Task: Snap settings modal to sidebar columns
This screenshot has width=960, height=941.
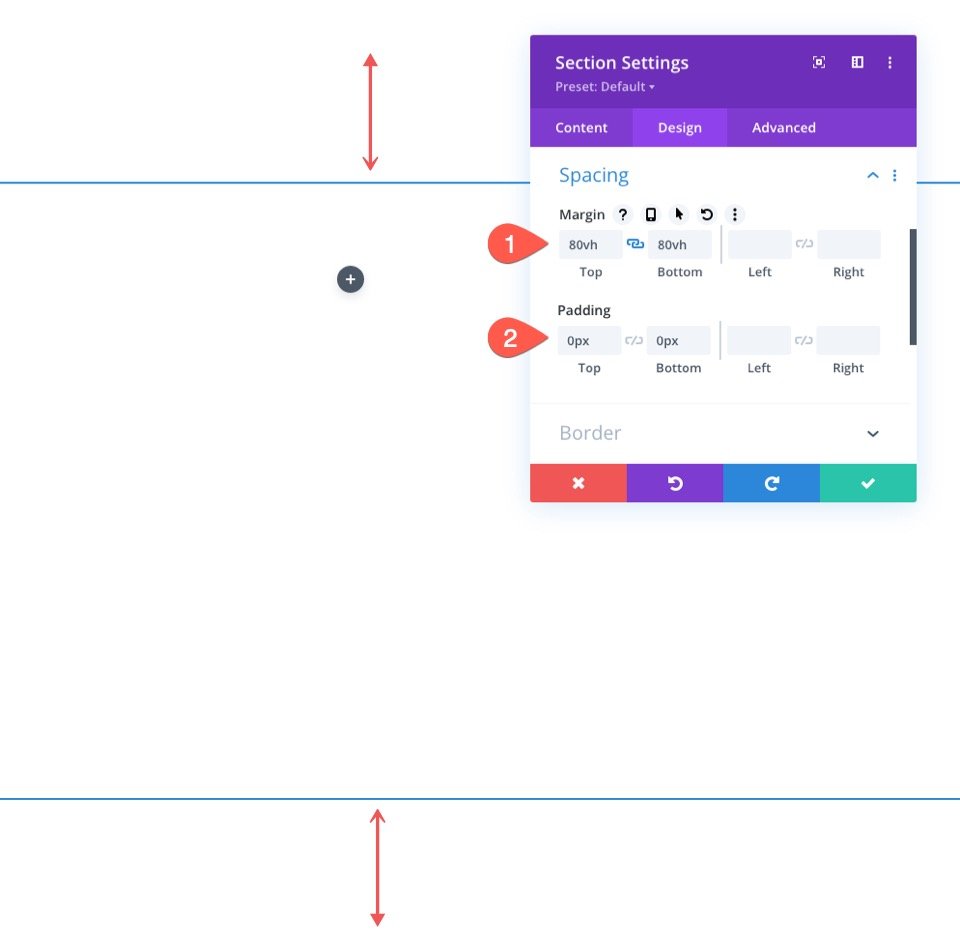Action: pos(857,62)
